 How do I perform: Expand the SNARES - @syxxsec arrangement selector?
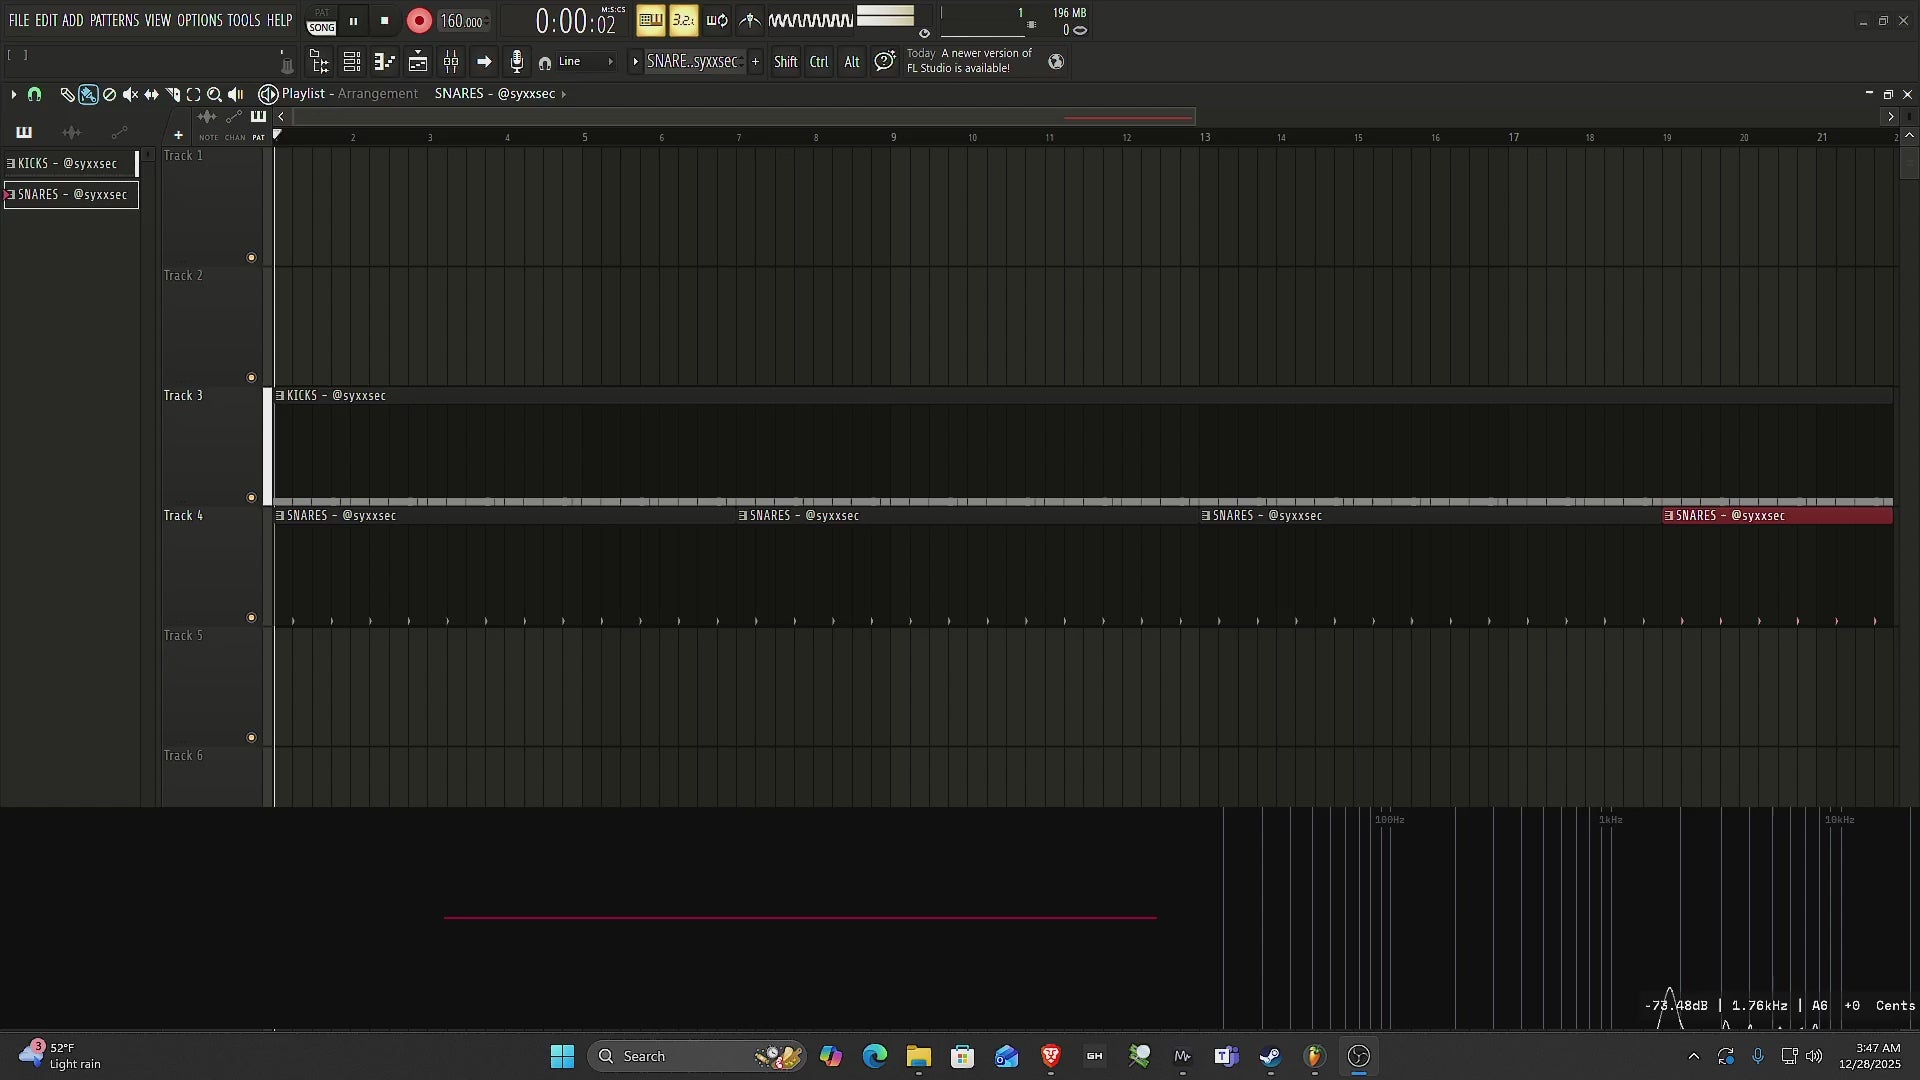click(x=563, y=94)
